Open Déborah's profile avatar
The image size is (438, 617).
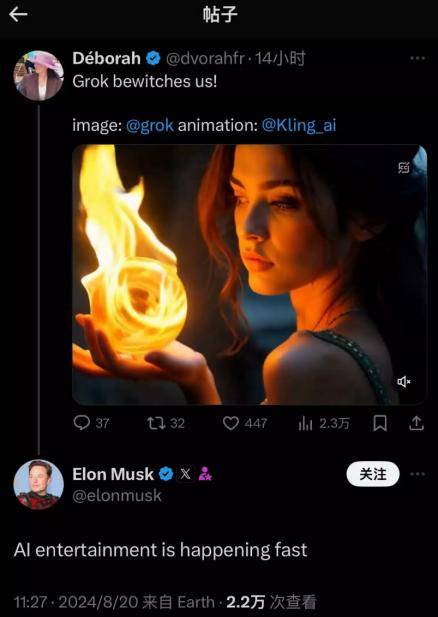click(39, 75)
